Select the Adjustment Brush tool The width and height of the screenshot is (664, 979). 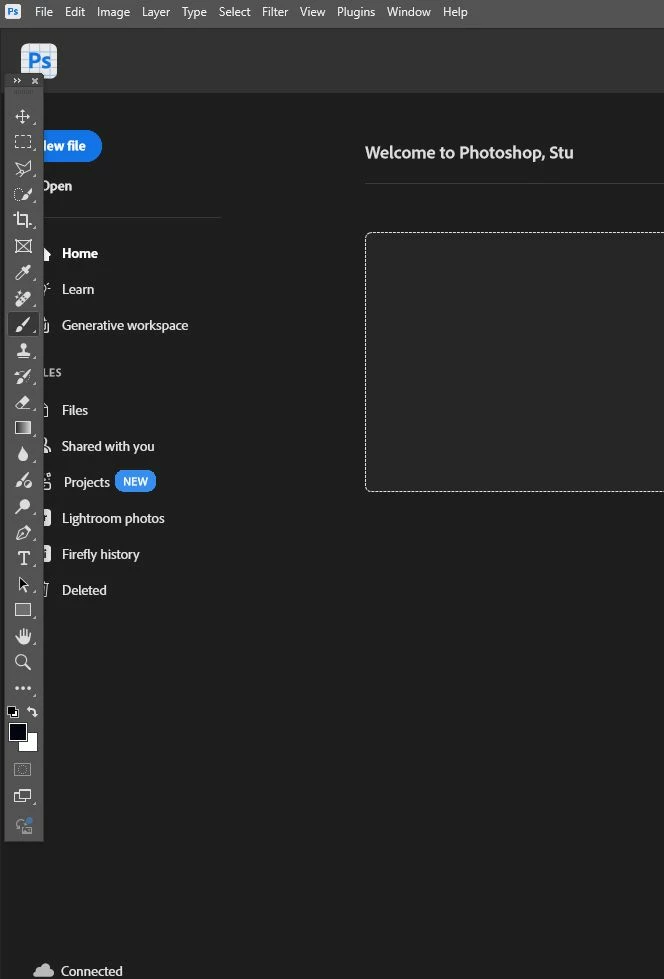click(x=23, y=480)
